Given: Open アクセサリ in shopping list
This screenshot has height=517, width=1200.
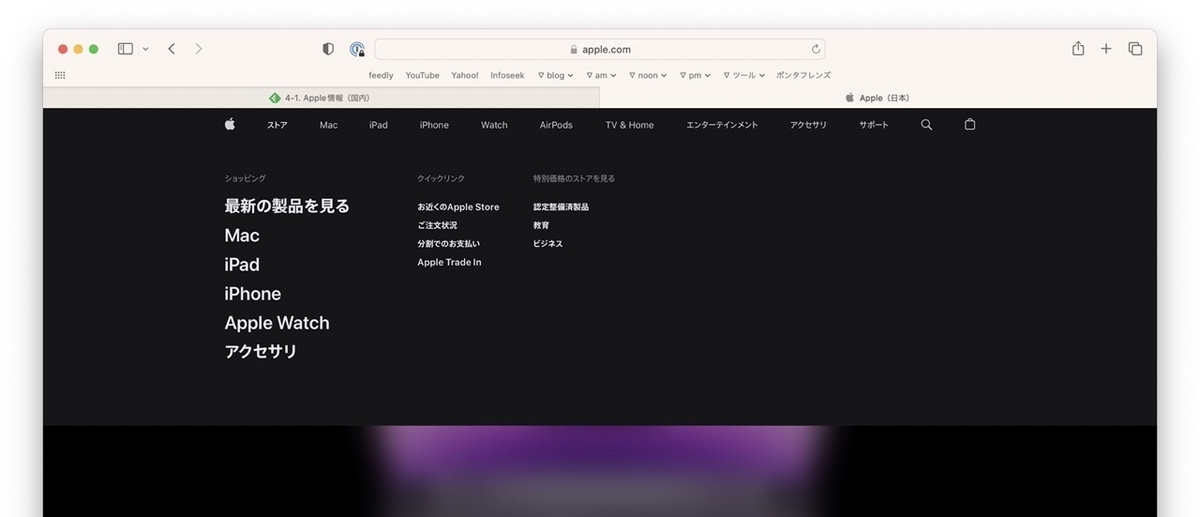Looking at the screenshot, I should coord(261,352).
